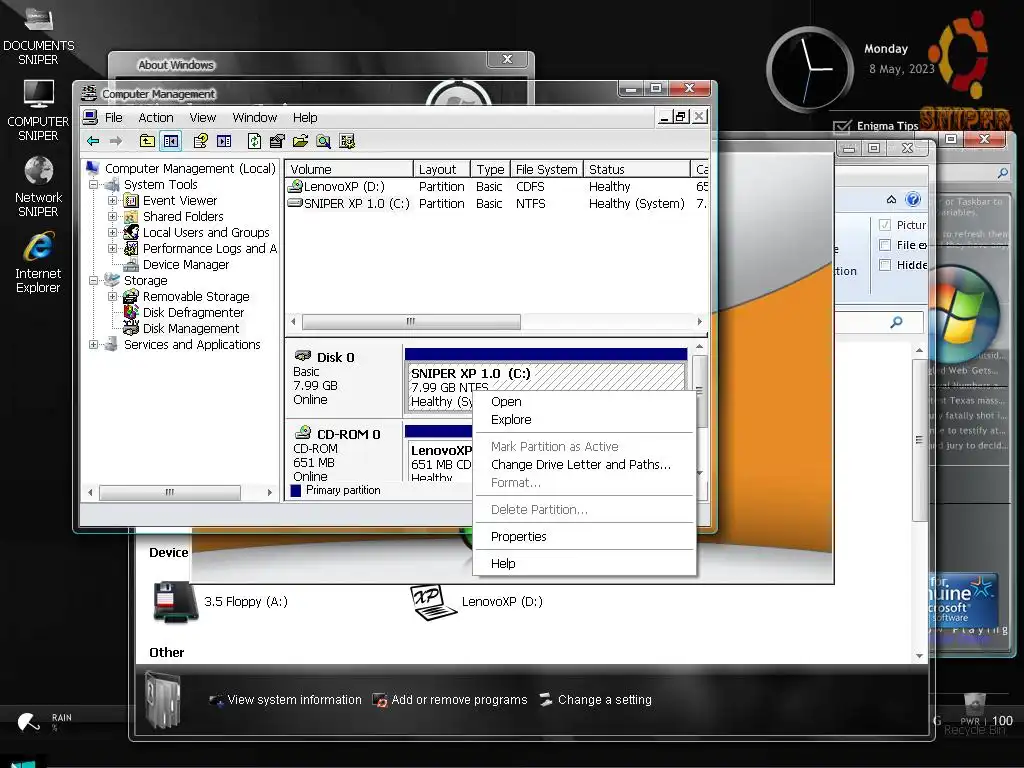Image resolution: width=1024 pixels, height=768 pixels.
Task: Enable the Hidde... checkbox in the background window
Action: (885, 264)
